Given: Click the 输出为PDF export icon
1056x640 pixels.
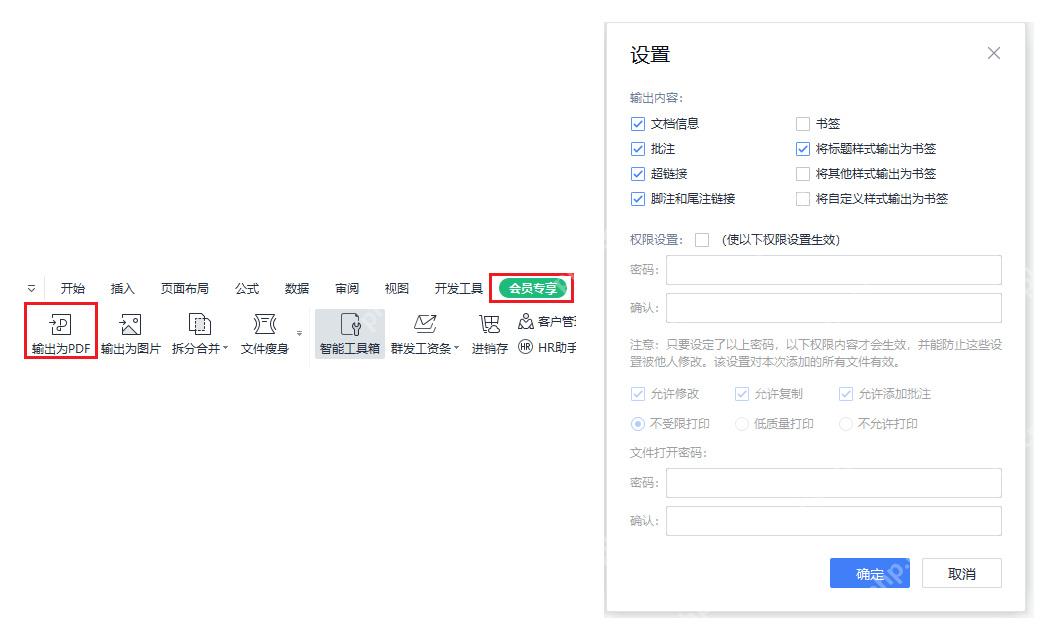Looking at the screenshot, I should tap(61, 325).
